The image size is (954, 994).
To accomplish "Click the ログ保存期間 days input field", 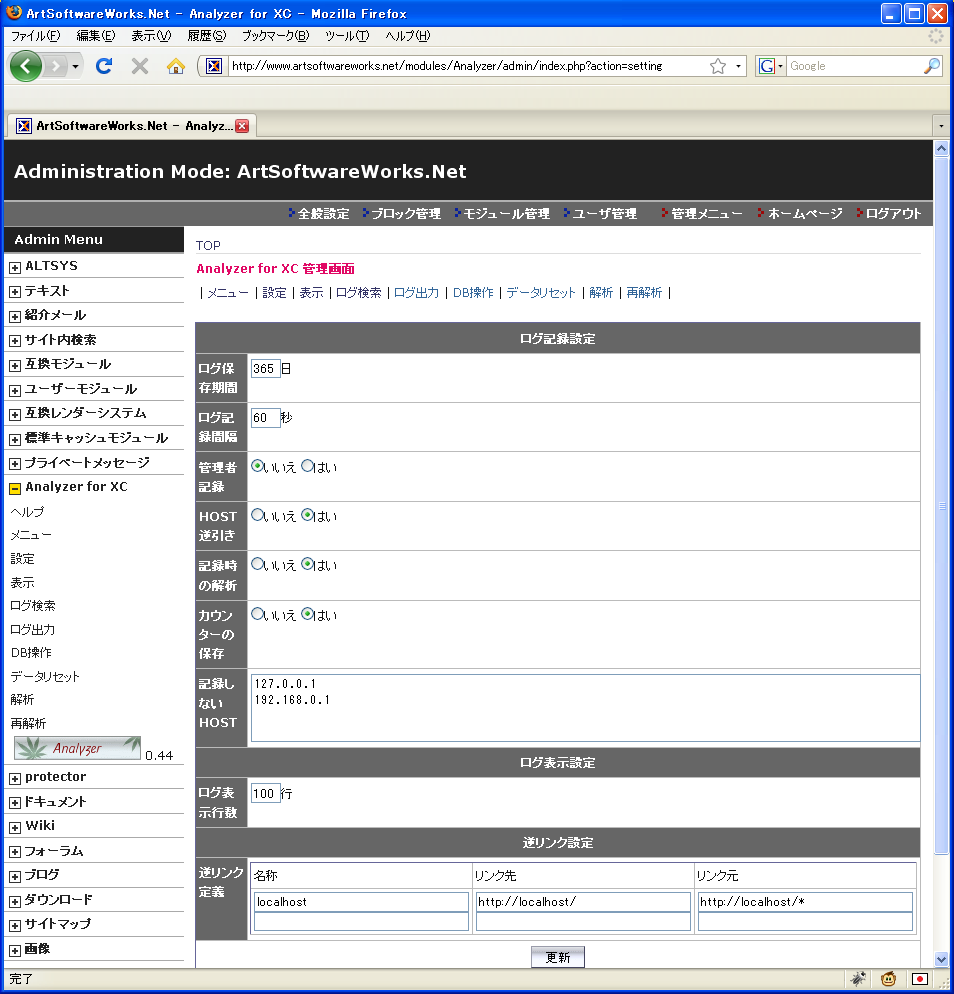I will click(265, 369).
